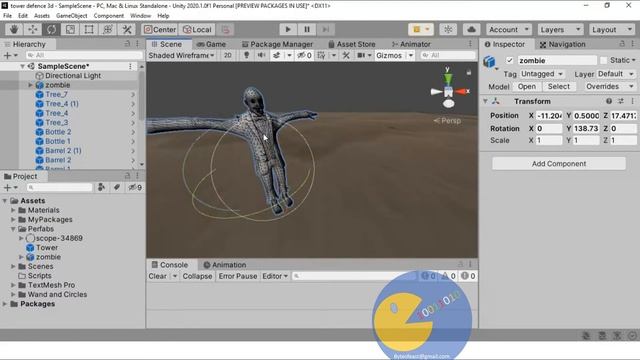The image size is (640, 360).
Task: Select Bottle 2 in Hierarchy
Action: point(58,132)
